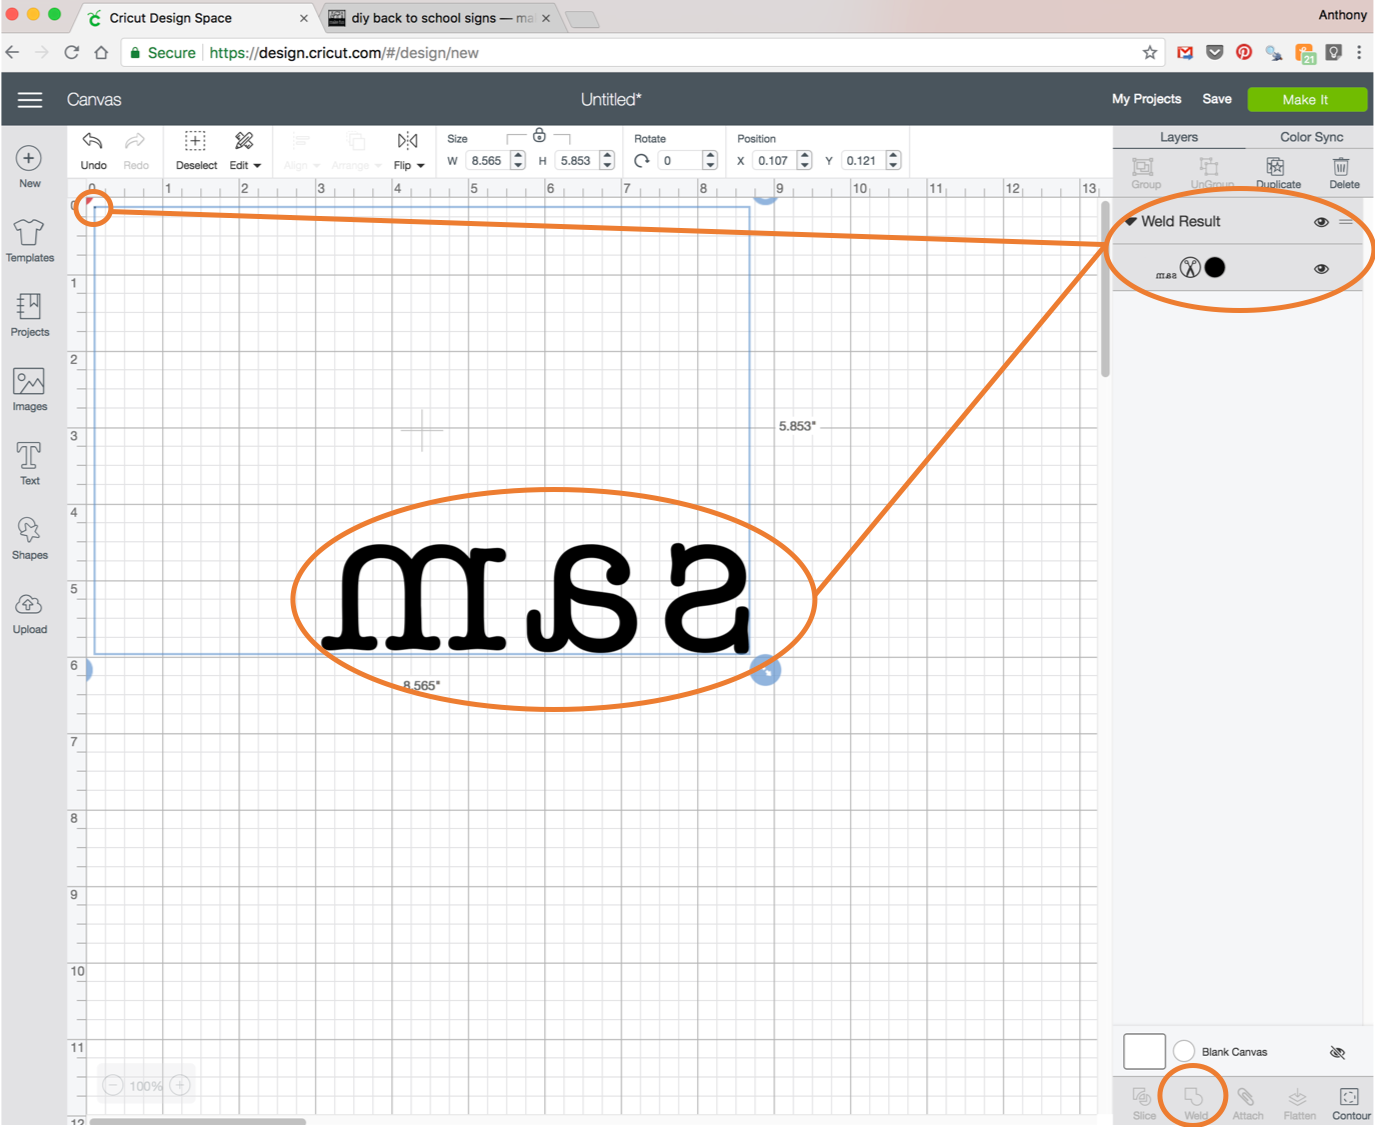Click the Untitled* project title

(x=611, y=99)
